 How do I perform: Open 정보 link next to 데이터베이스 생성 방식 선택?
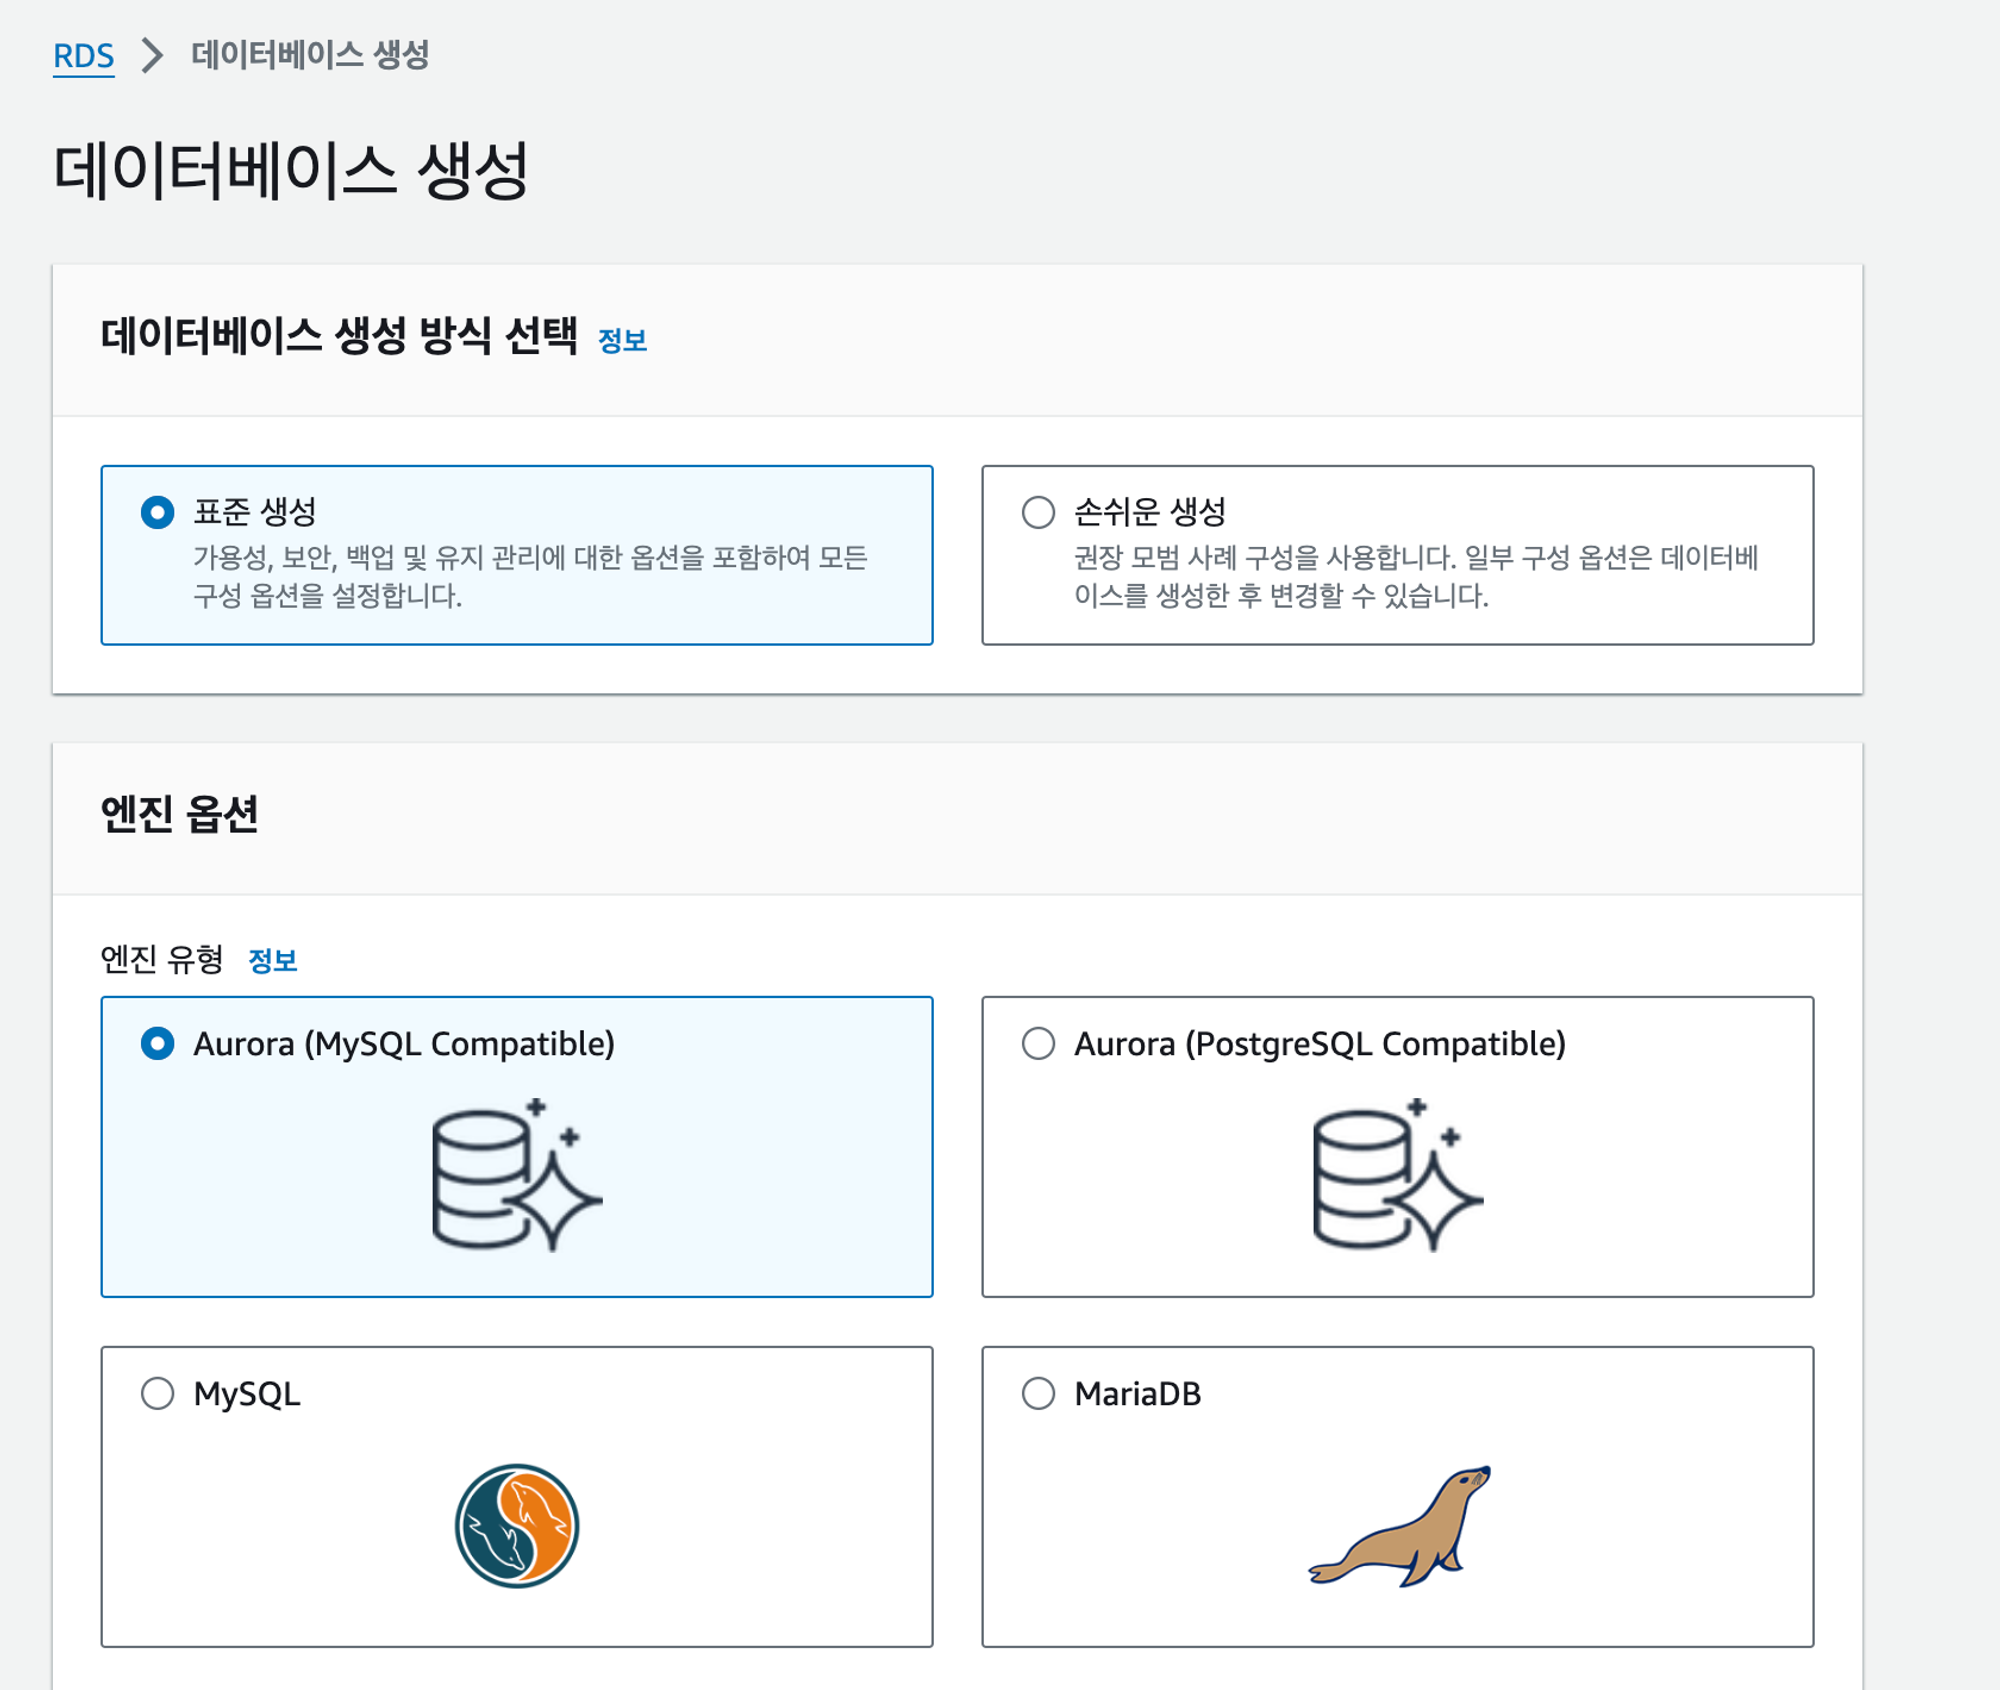[622, 341]
